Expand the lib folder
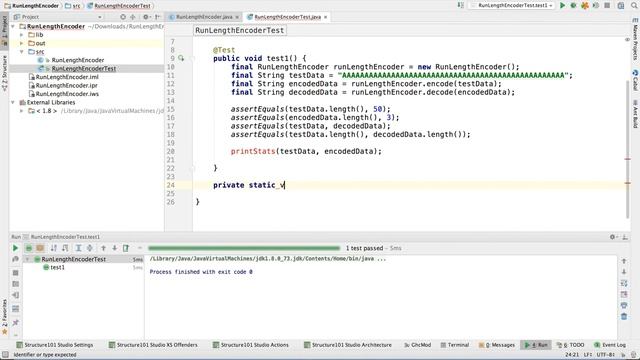The height and width of the screenshot is (360, 640). [22, 35]
